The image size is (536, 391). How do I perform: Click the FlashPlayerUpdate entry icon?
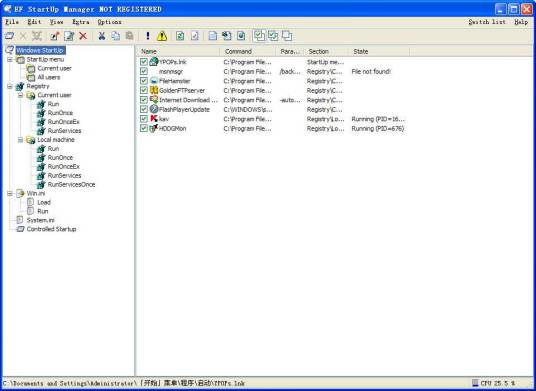click(x=154, y=109)
